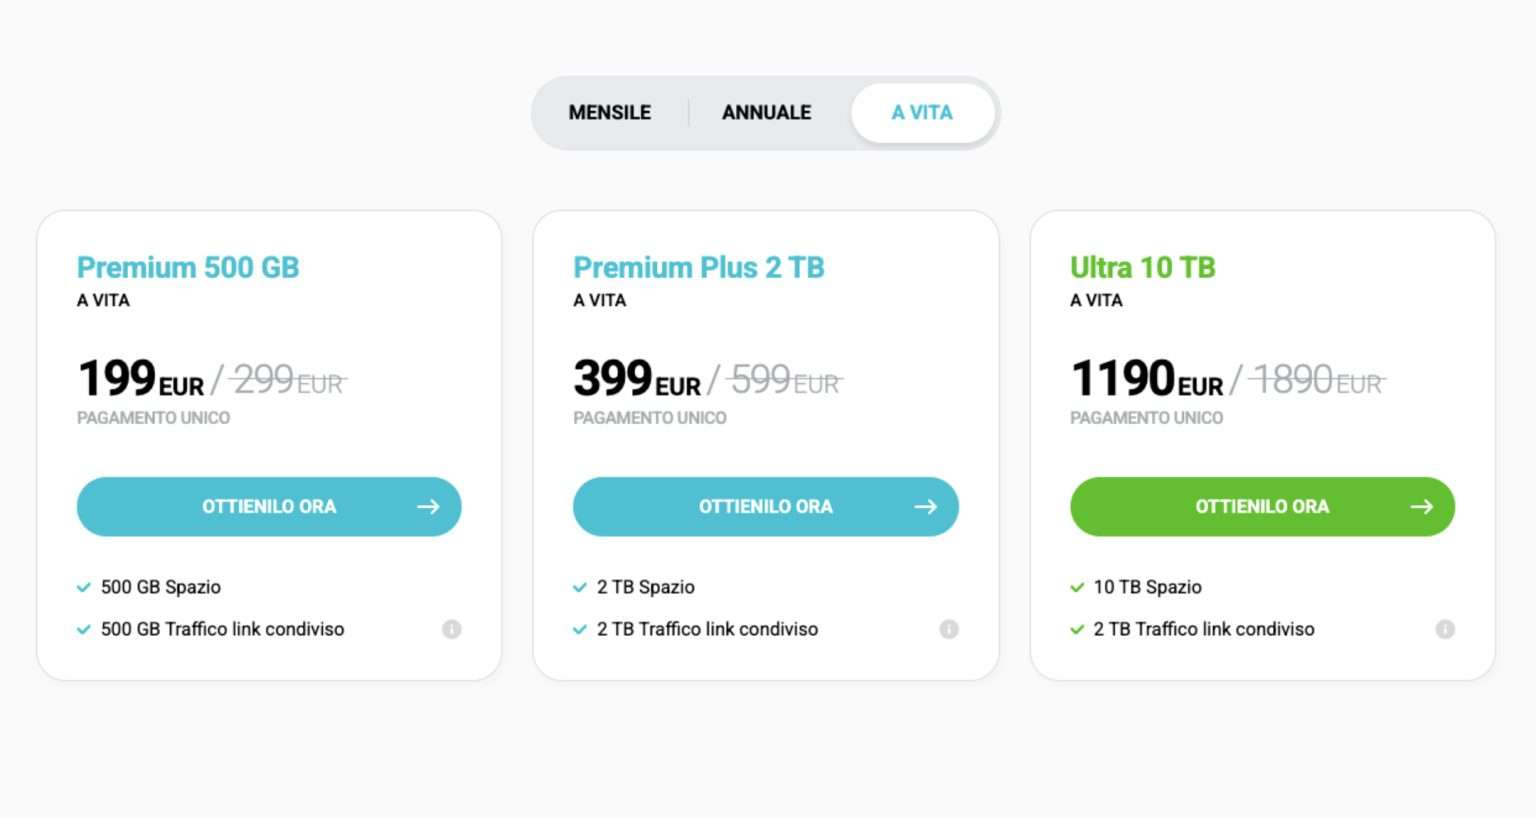The image size is (1536, 818).
Task: Click the arrow icon inside the green Ultra 10 TB button
Action: (x=1421, y=506)
